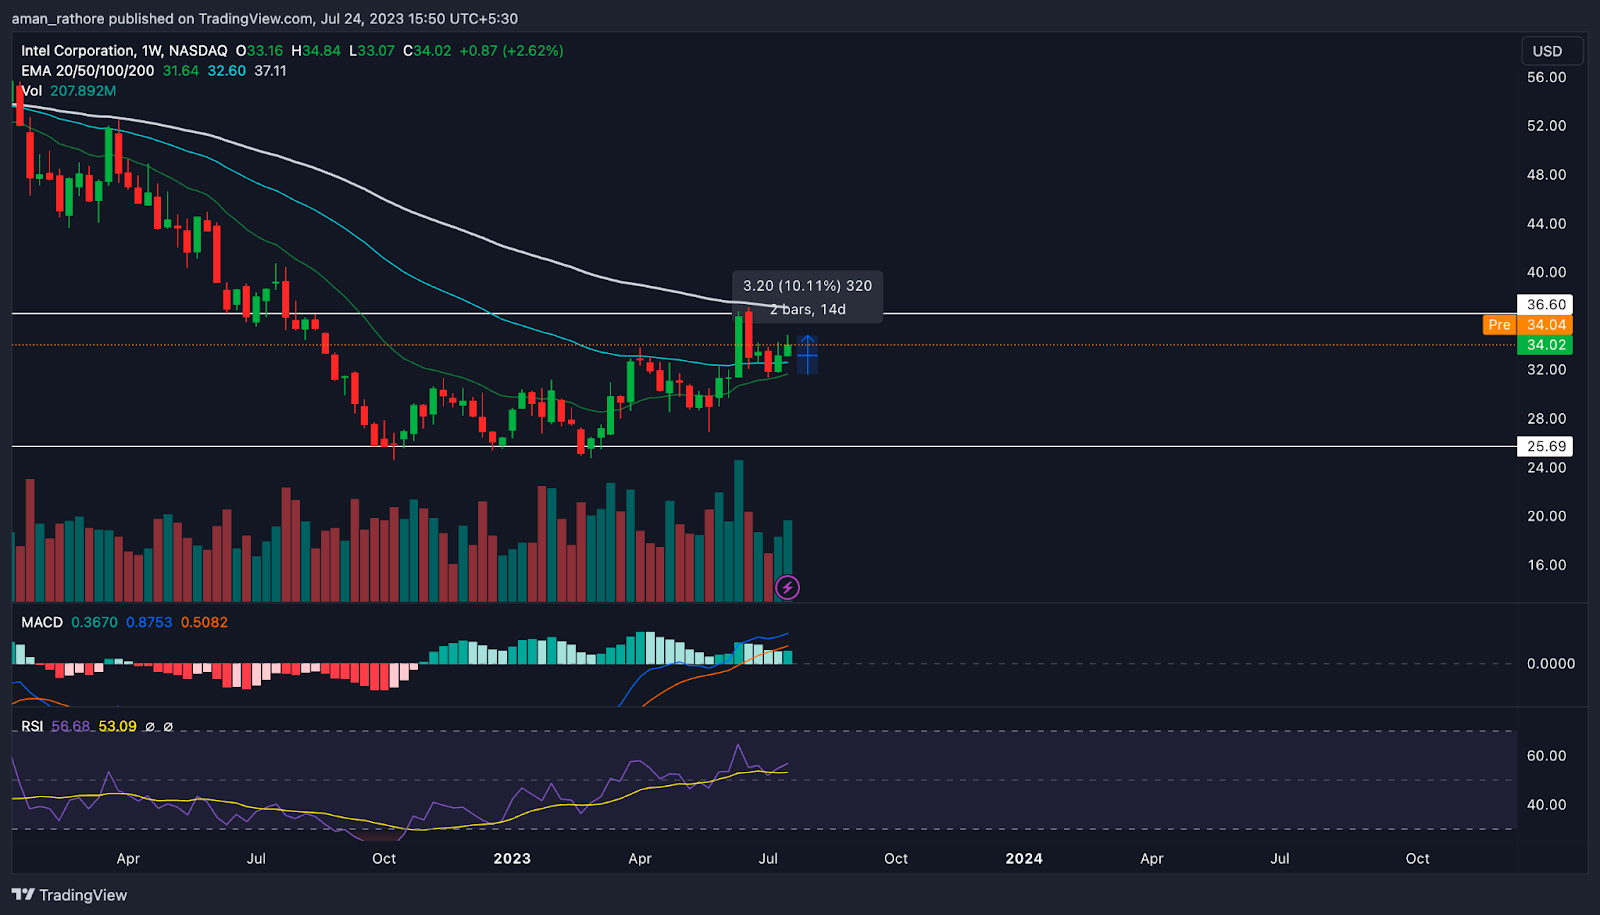Click the Vol 207.892M indicator legend
Viewport: 1600px width, 915px height.
coord(69,91)
